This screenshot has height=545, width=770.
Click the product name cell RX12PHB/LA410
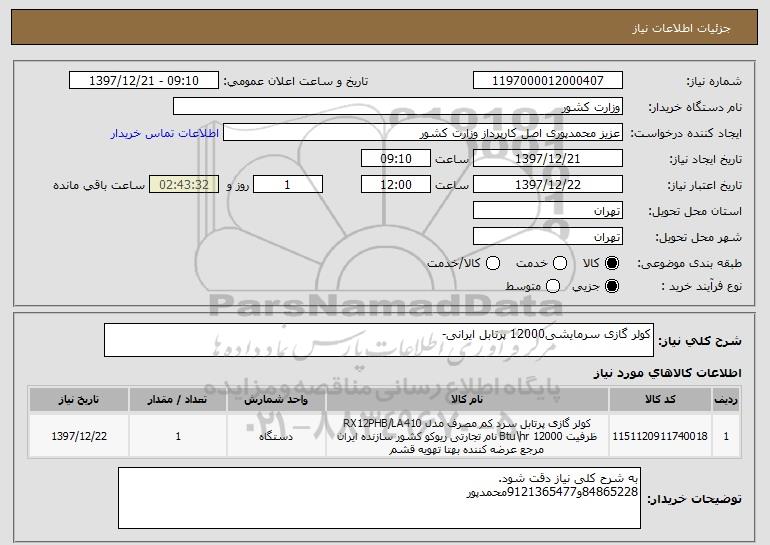pos(467,436)
